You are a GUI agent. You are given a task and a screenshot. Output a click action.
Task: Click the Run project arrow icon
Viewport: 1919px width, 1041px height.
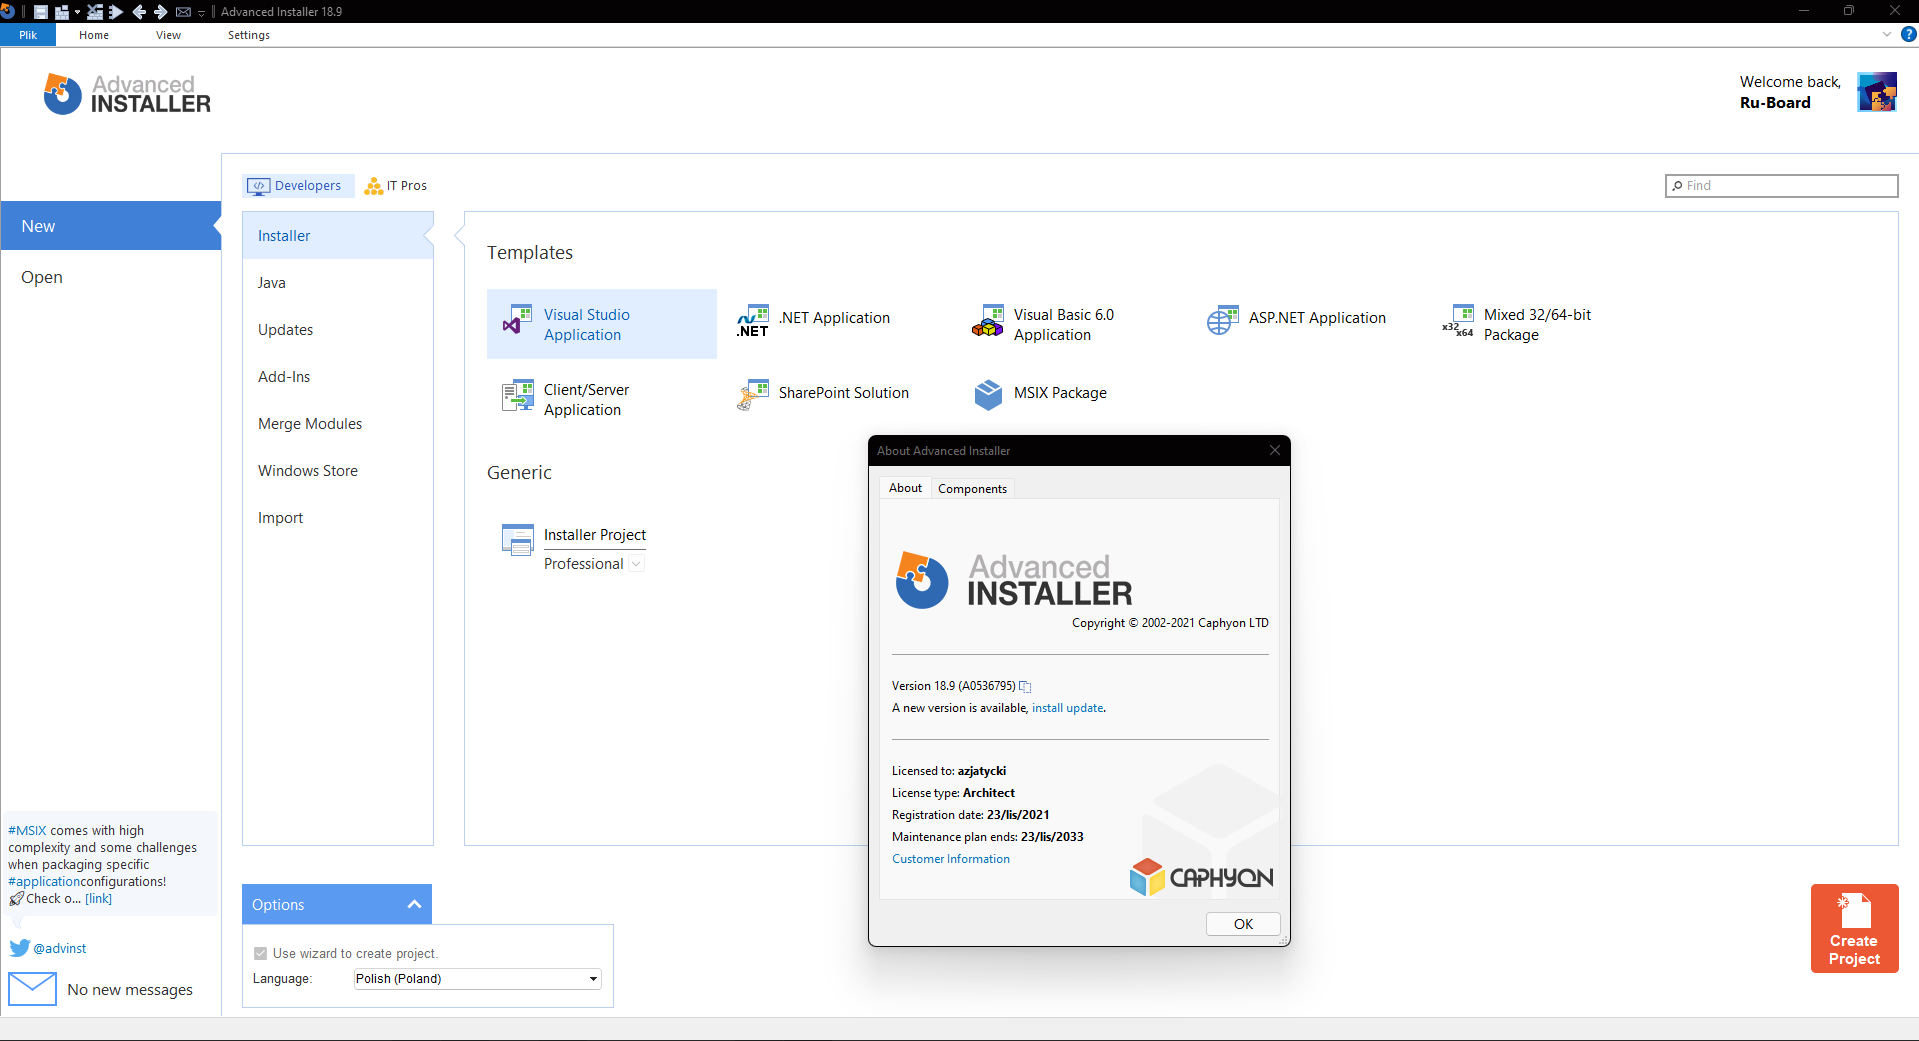click(115, 12)
